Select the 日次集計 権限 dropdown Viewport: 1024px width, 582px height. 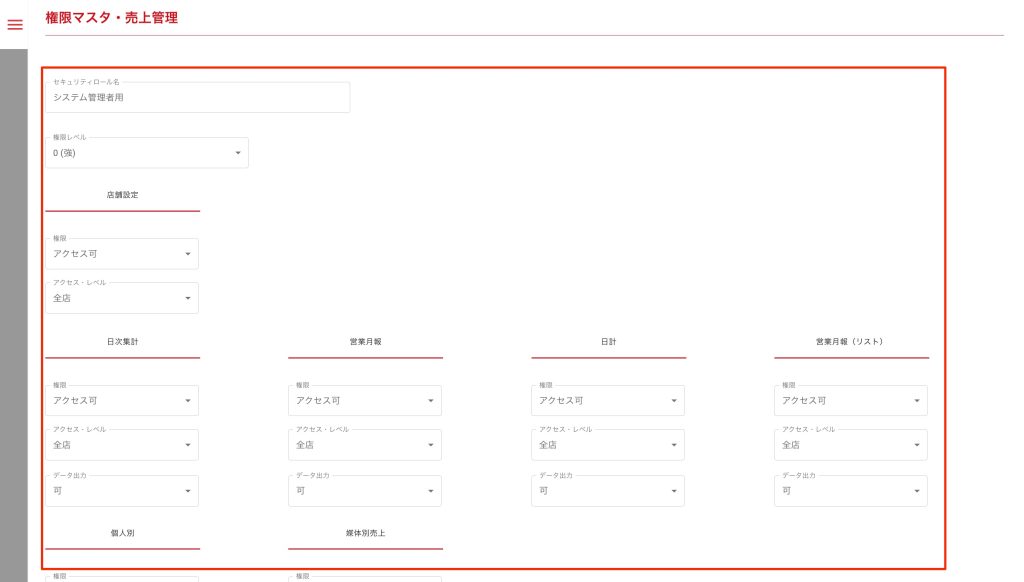[x=122, y=400]
